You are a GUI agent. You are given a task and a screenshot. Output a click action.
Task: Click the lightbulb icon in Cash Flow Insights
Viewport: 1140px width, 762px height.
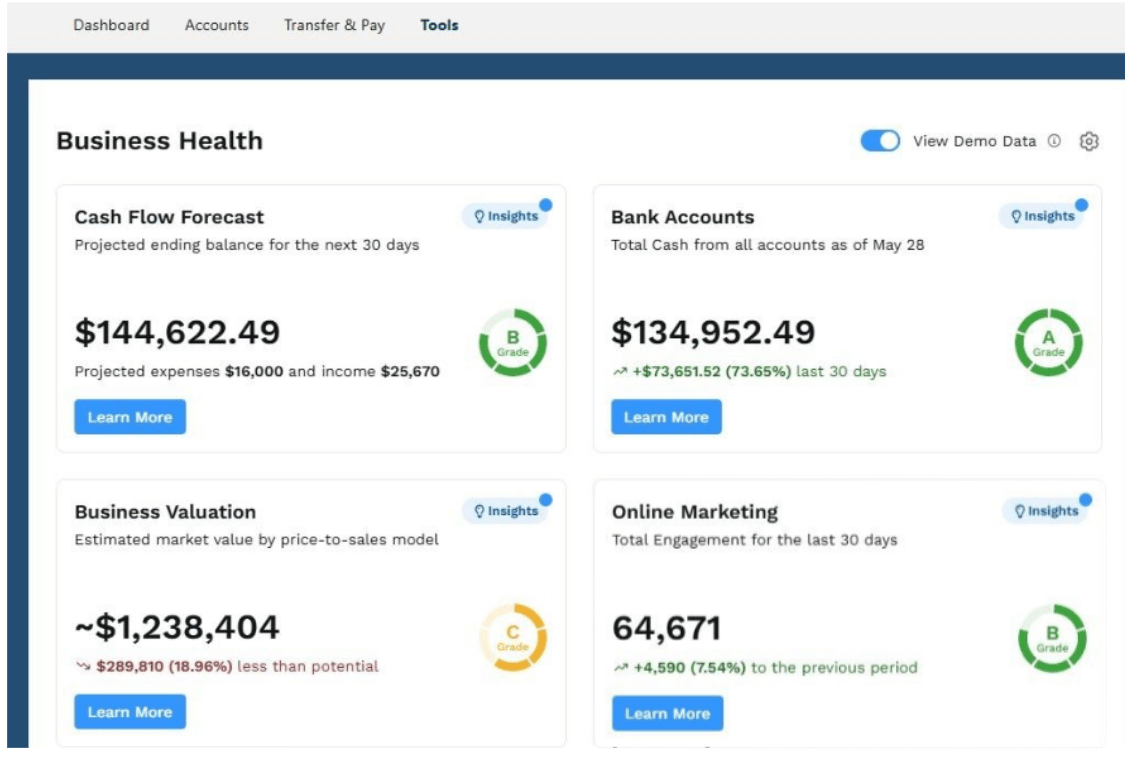coord(479,216)
